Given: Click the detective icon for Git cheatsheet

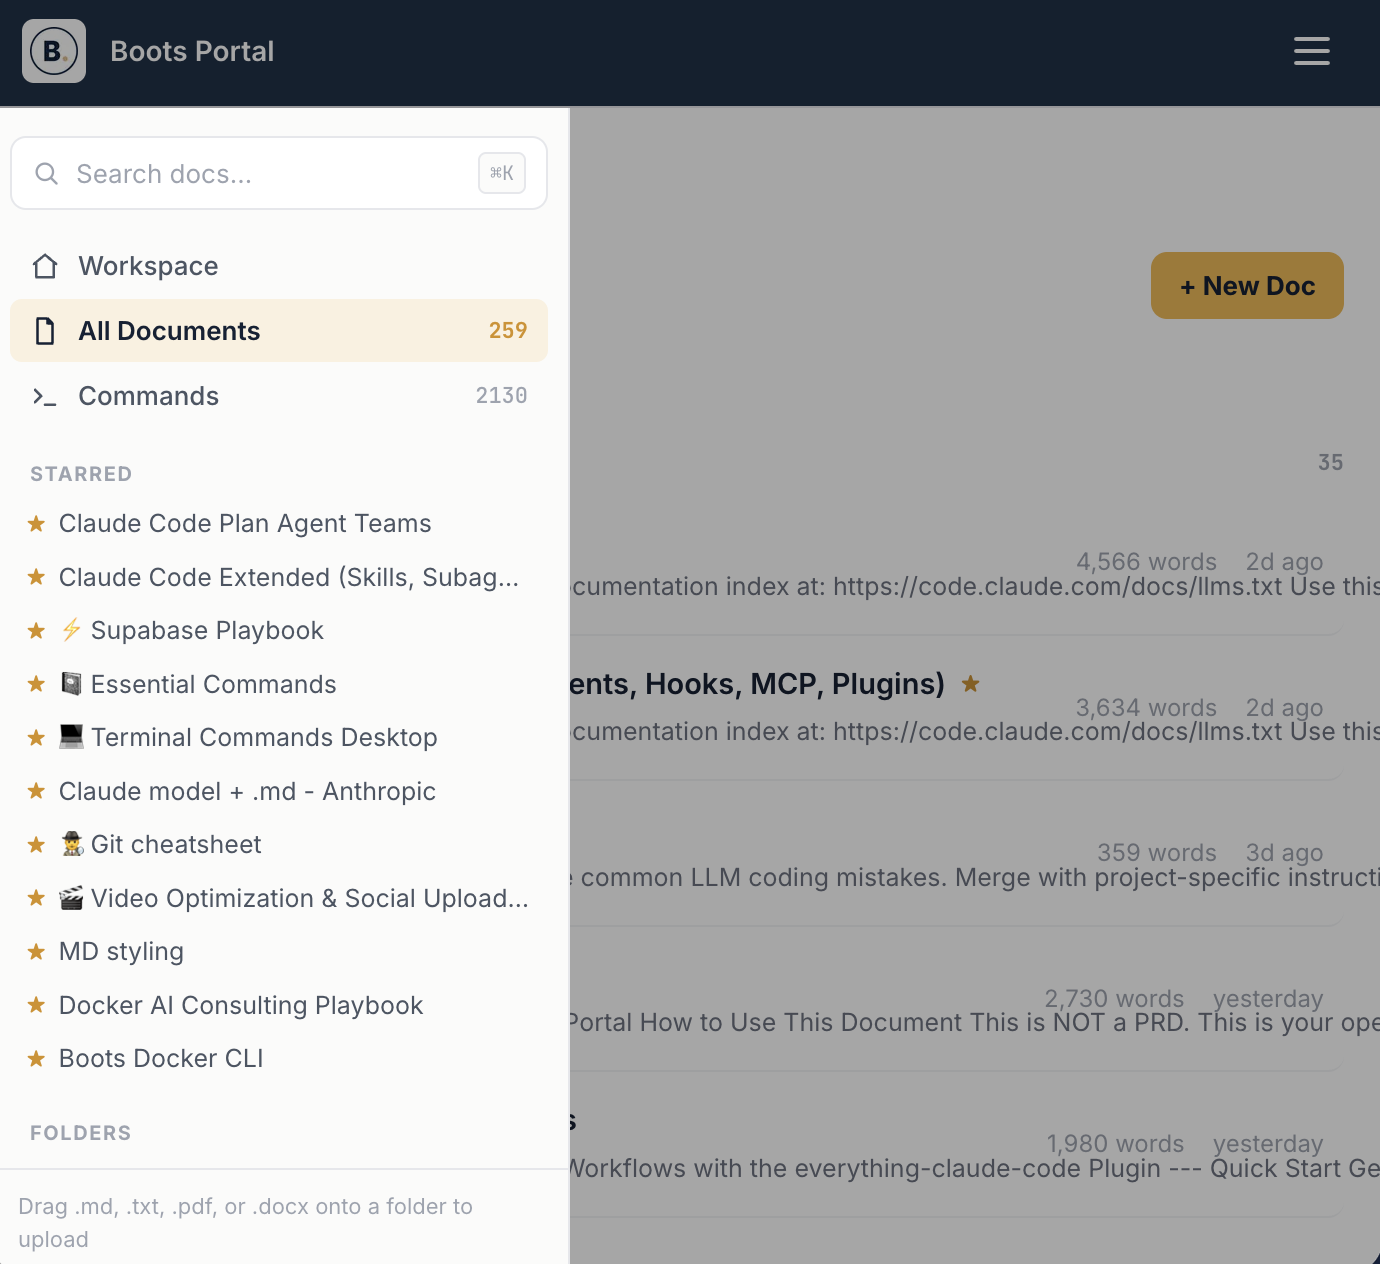Looking at the screenshot, I should pos(71,844).
